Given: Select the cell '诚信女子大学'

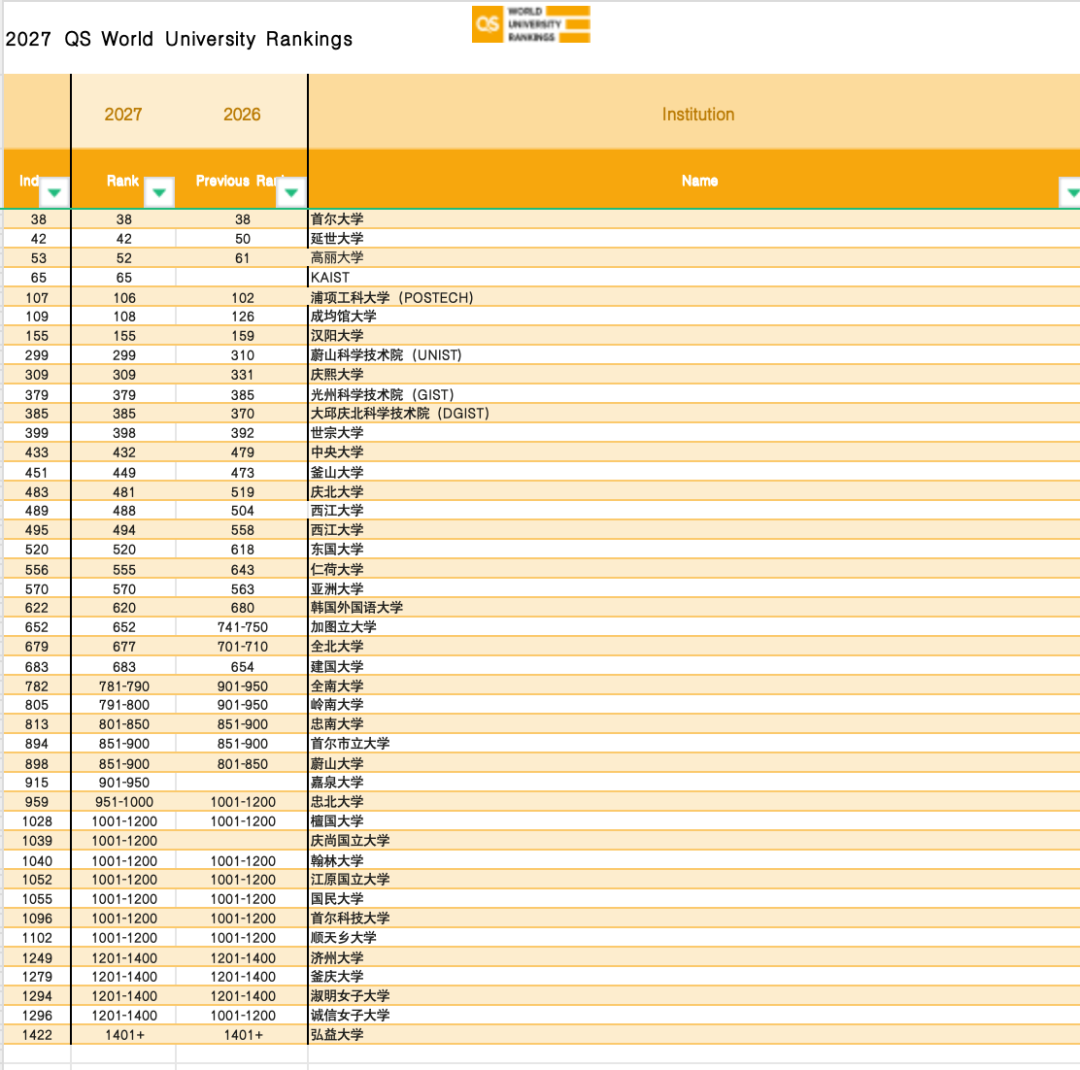Looking at the screenshot, I should pos(694,1016).
